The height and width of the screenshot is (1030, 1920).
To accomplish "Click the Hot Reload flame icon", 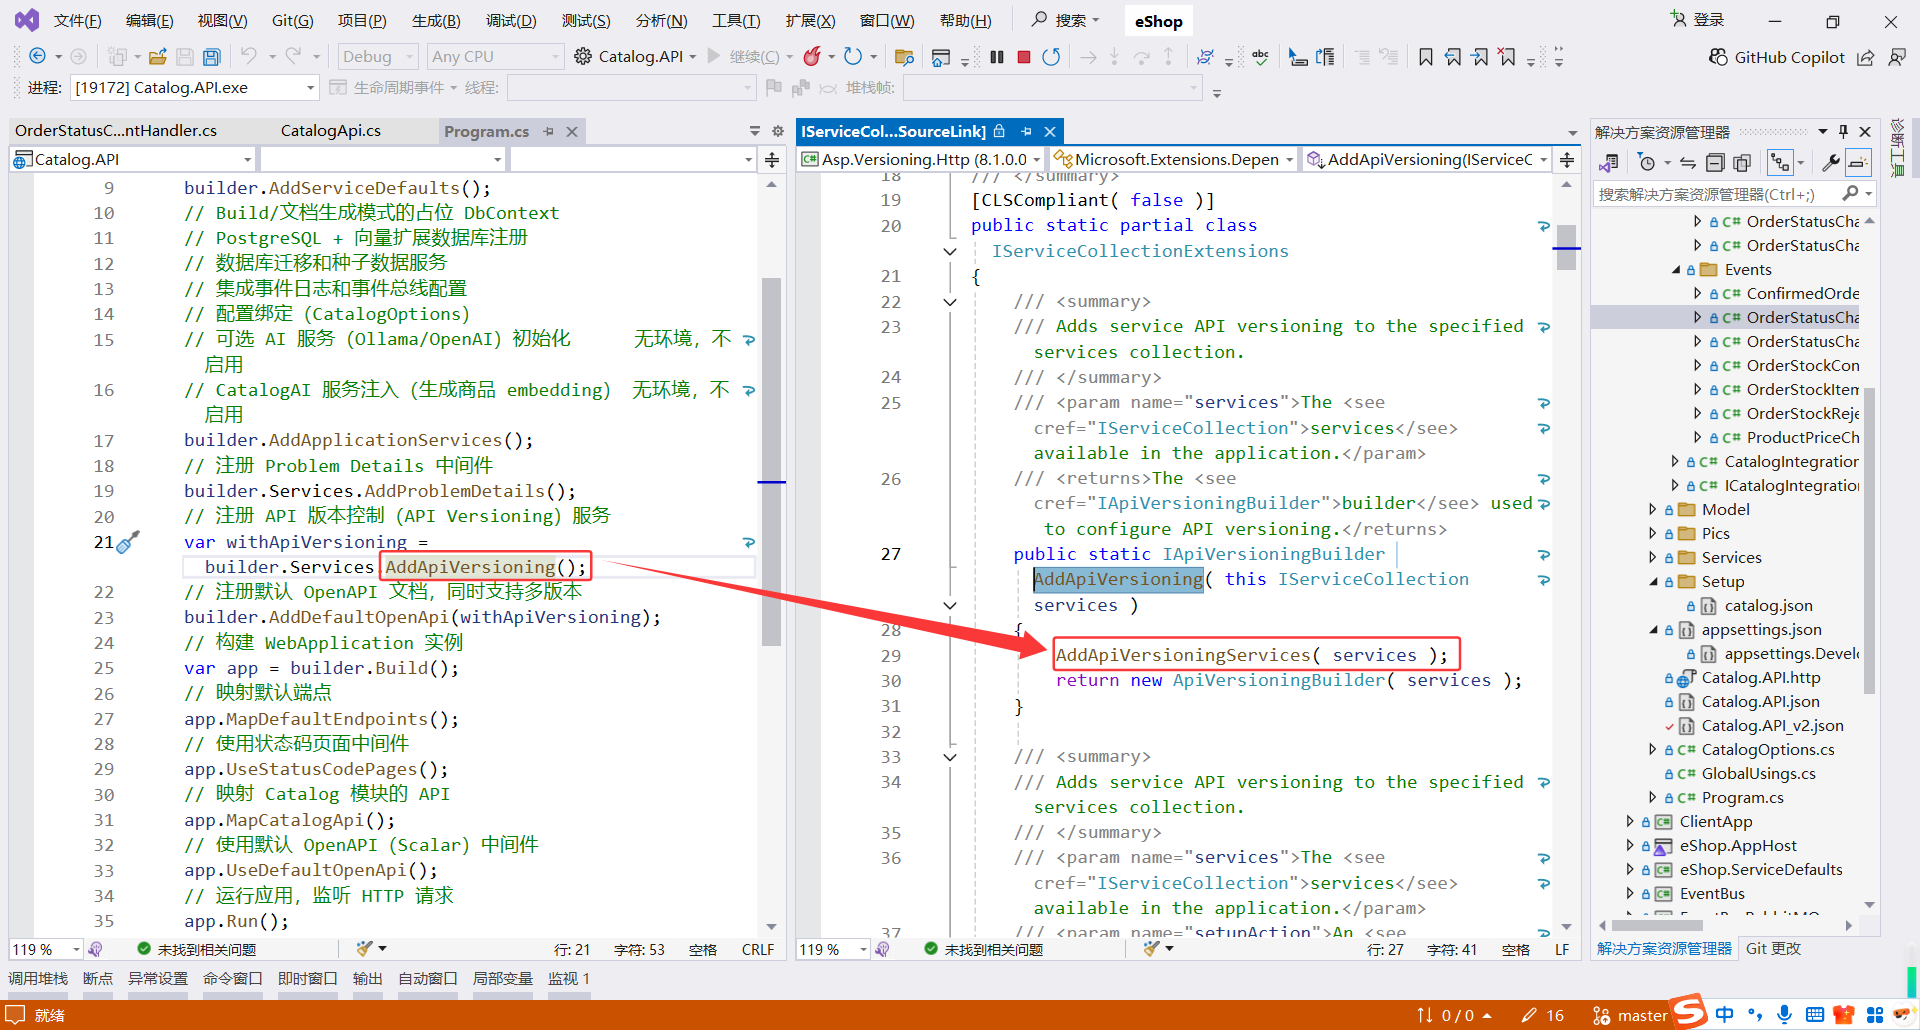I will click(812, 57).
